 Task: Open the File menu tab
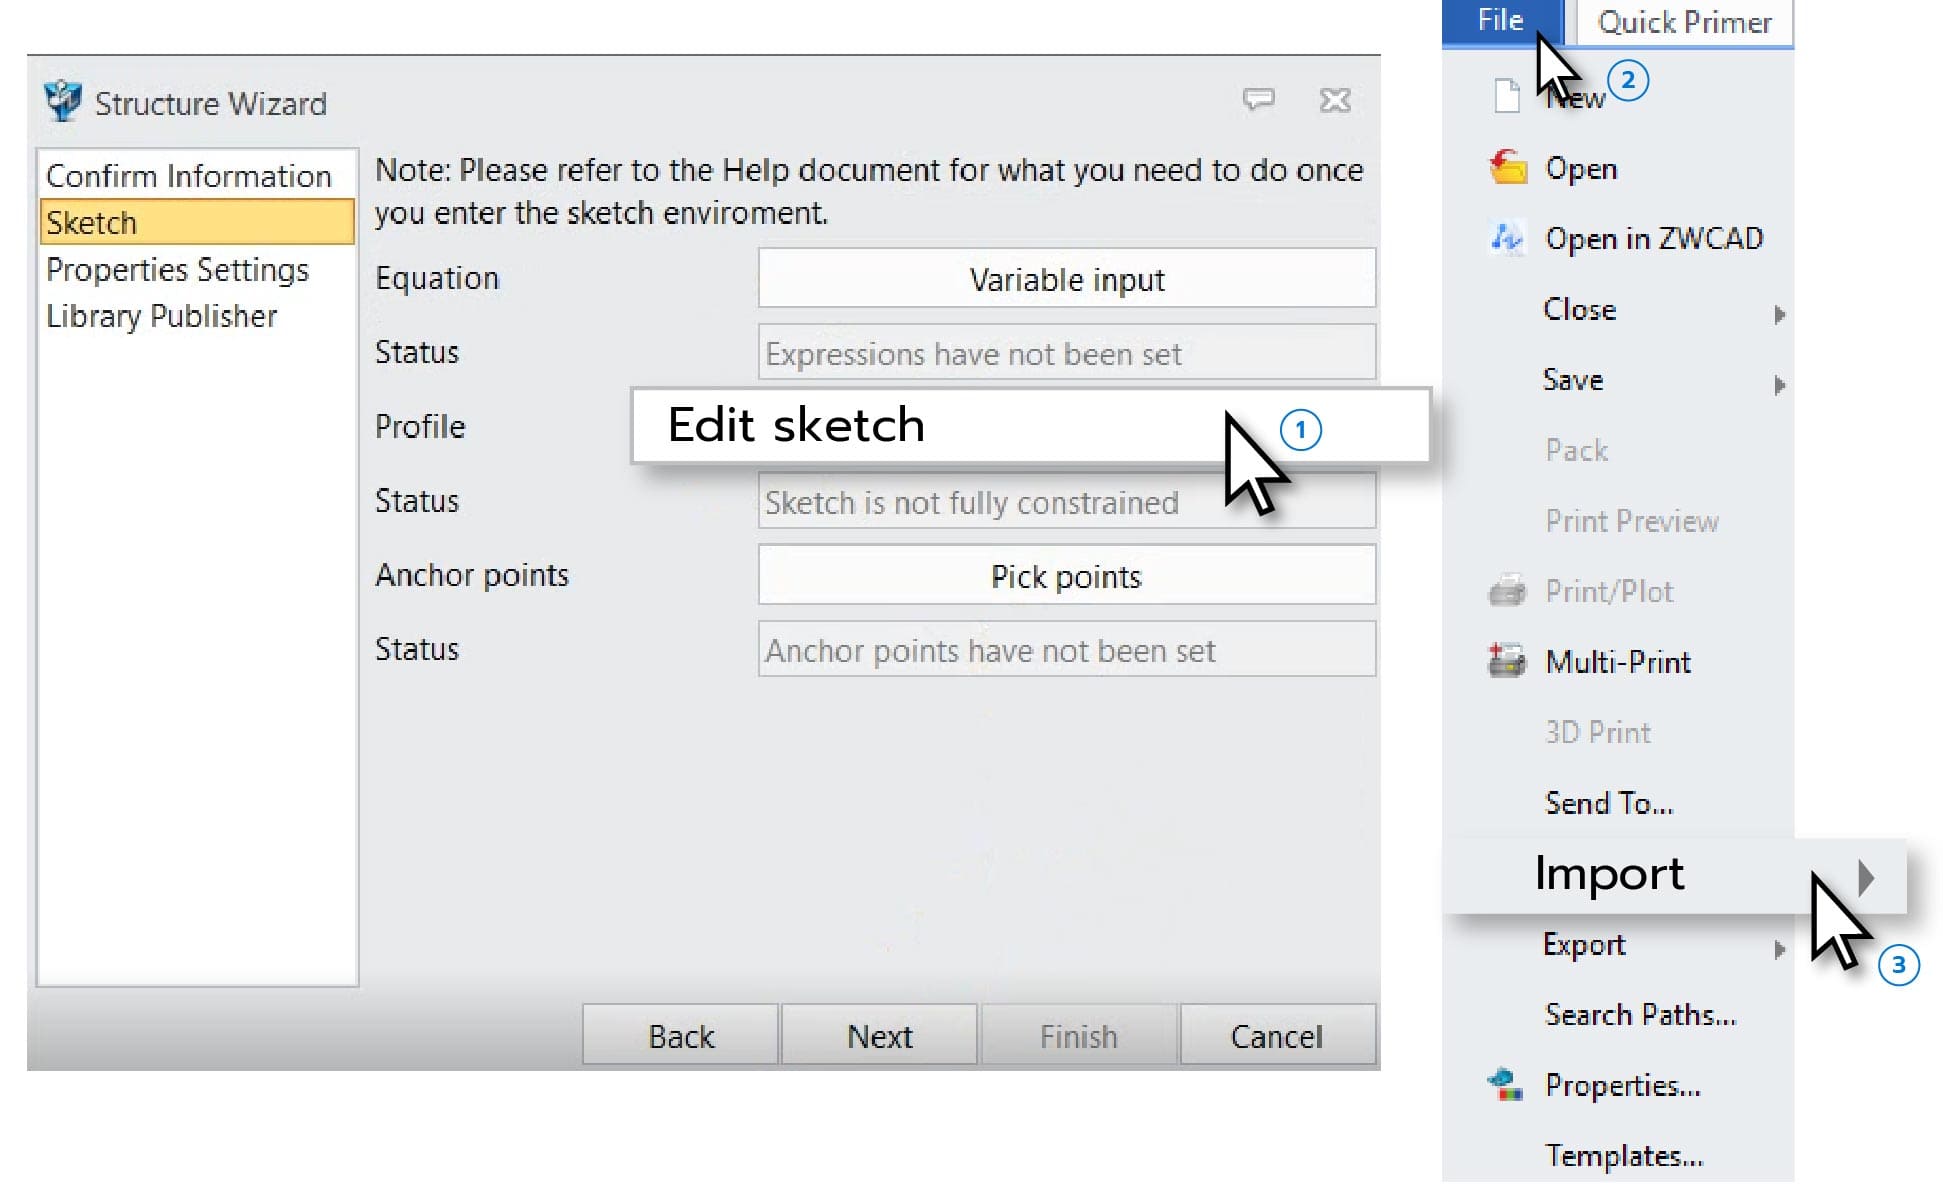pyautogui.click(x=1499, y=21)
